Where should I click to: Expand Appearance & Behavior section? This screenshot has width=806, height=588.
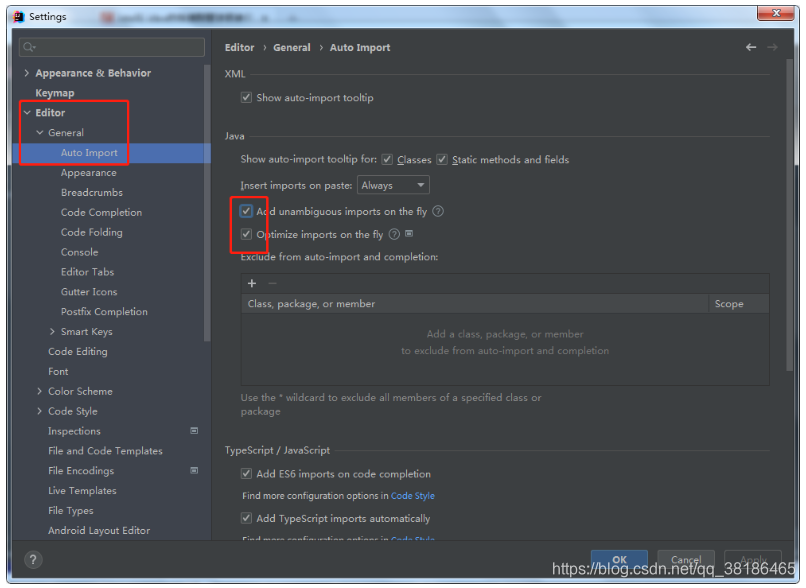coord(27,73)
